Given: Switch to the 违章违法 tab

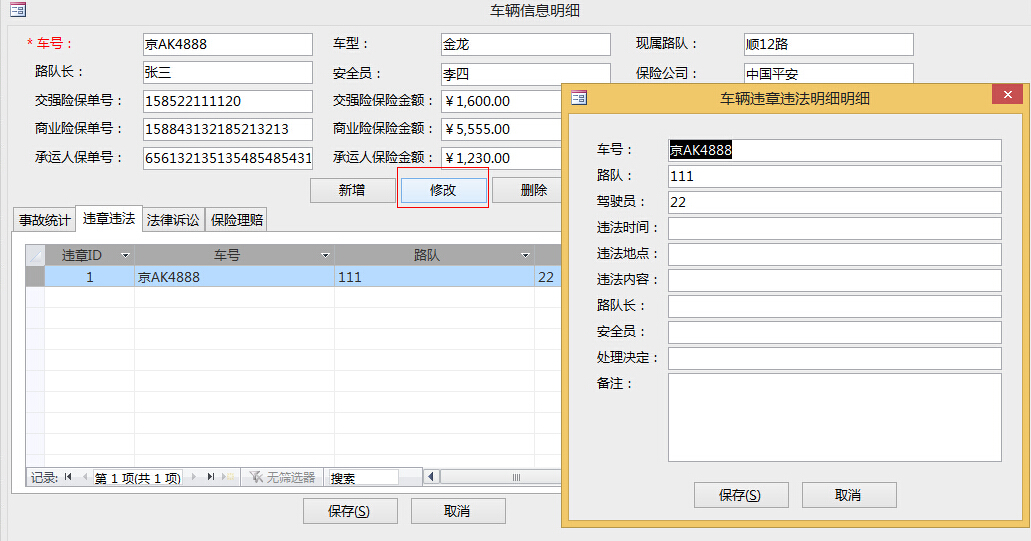Looking at the screenshot, I should click(x=109, y=218).
